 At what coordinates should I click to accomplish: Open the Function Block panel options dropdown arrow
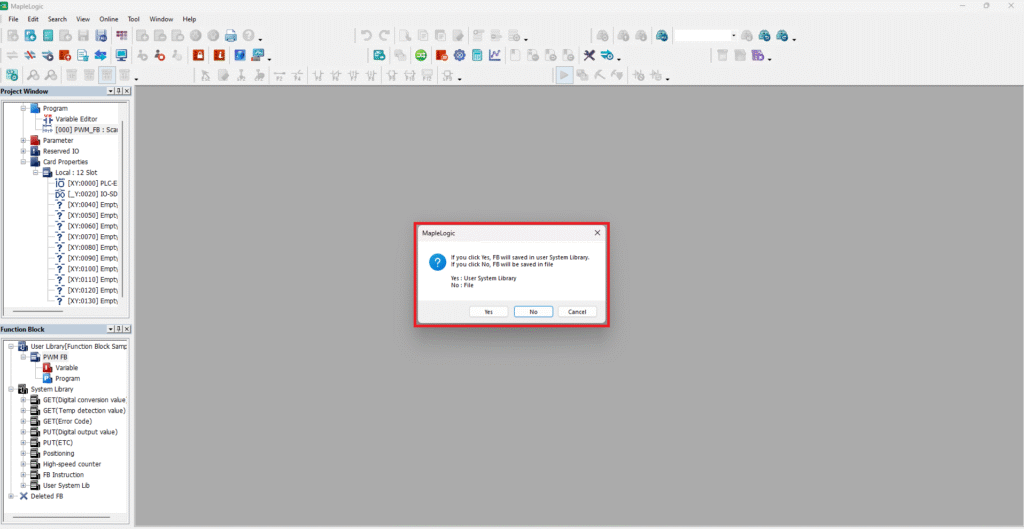[x=110, y=329]
